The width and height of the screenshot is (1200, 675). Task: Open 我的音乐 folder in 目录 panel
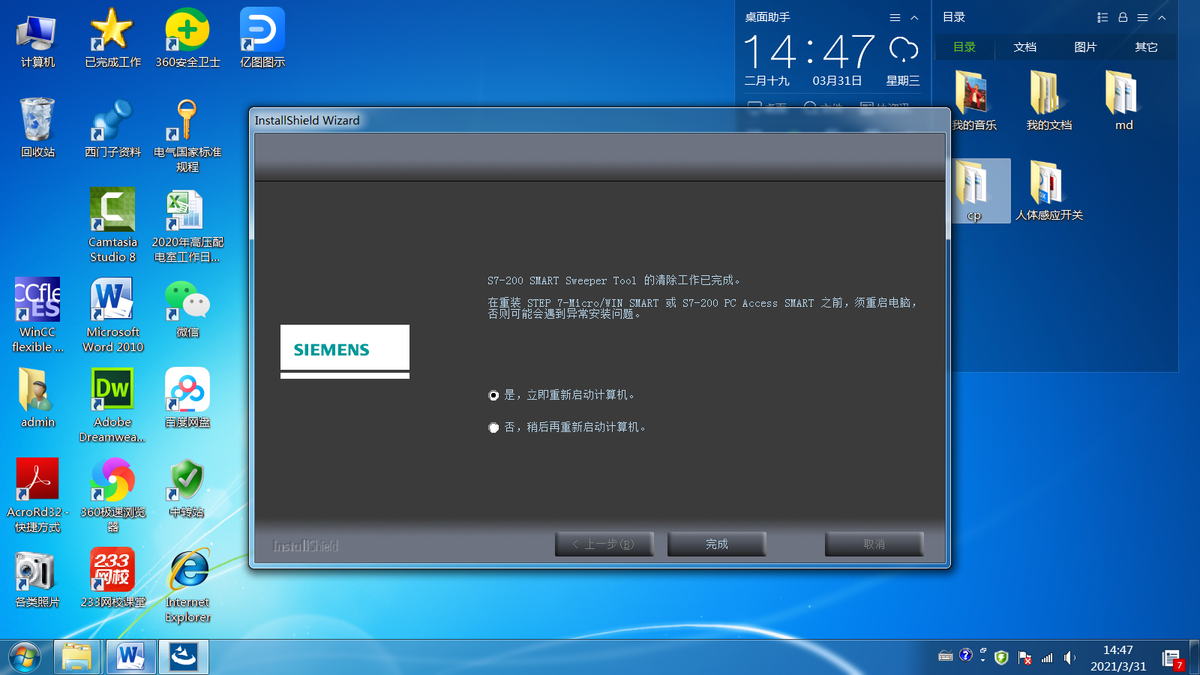(974, 100)
